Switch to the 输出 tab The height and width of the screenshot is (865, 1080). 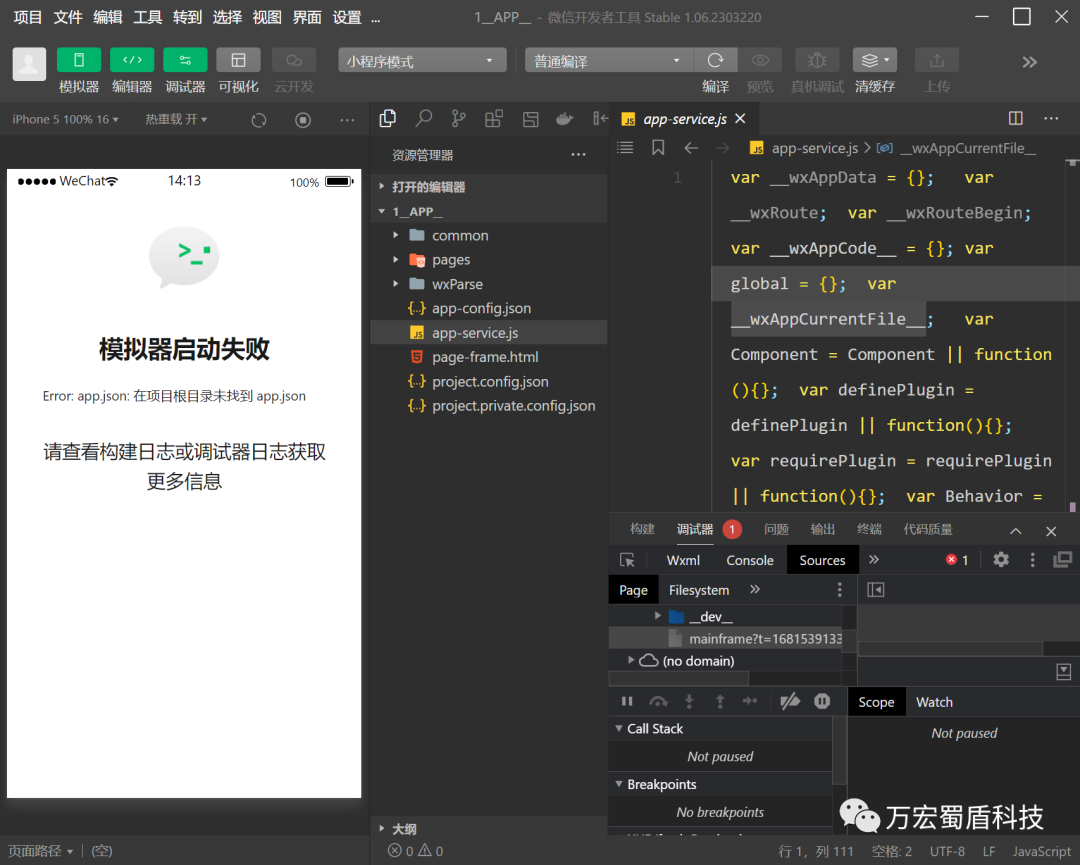(823, 529)
